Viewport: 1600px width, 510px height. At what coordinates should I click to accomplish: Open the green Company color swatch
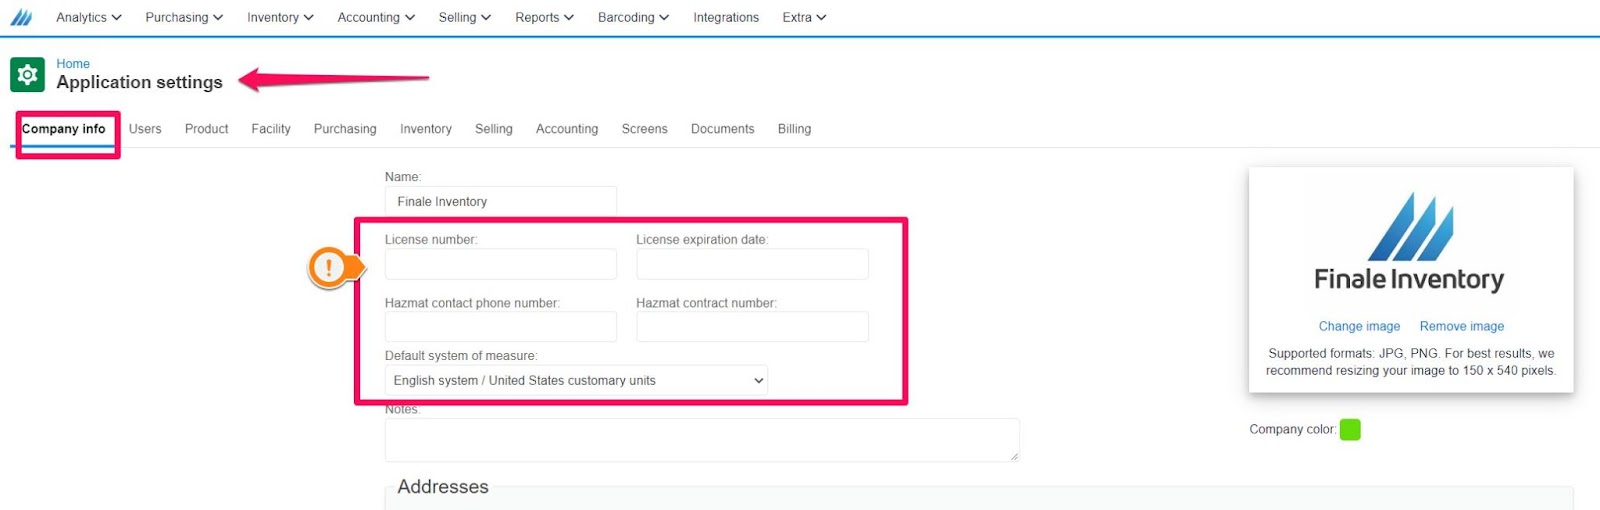(x=1350, y=430)
